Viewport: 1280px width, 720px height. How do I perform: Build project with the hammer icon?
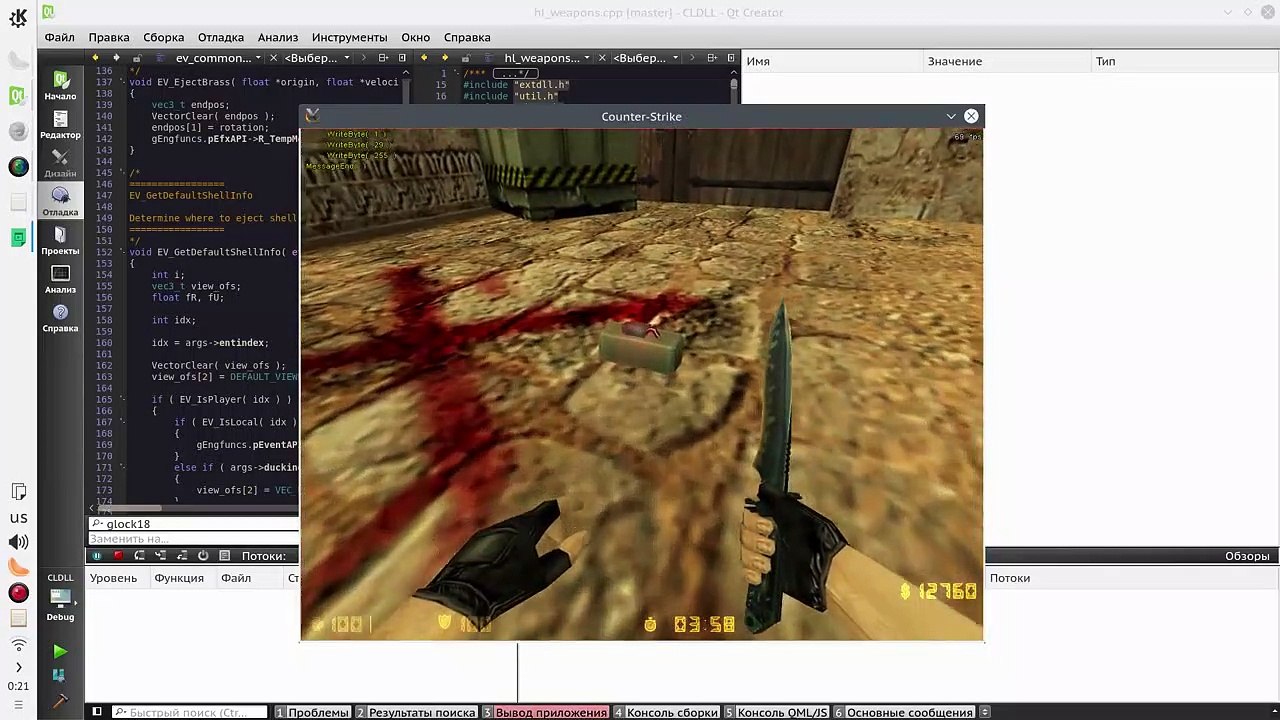pyautogui.click(x=60, y=702)
